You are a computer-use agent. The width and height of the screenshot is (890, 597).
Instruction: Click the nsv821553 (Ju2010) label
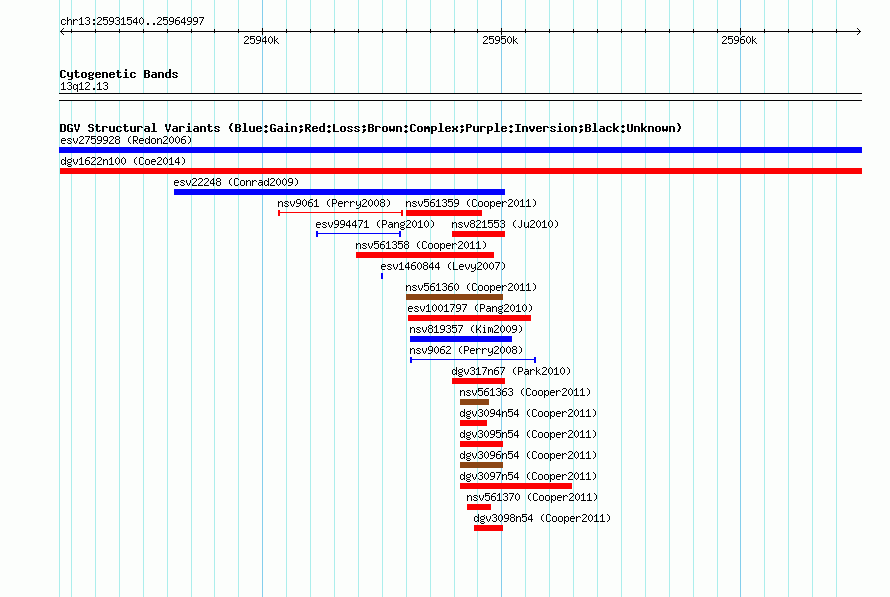pyautogui.click(x=505, y=224)
